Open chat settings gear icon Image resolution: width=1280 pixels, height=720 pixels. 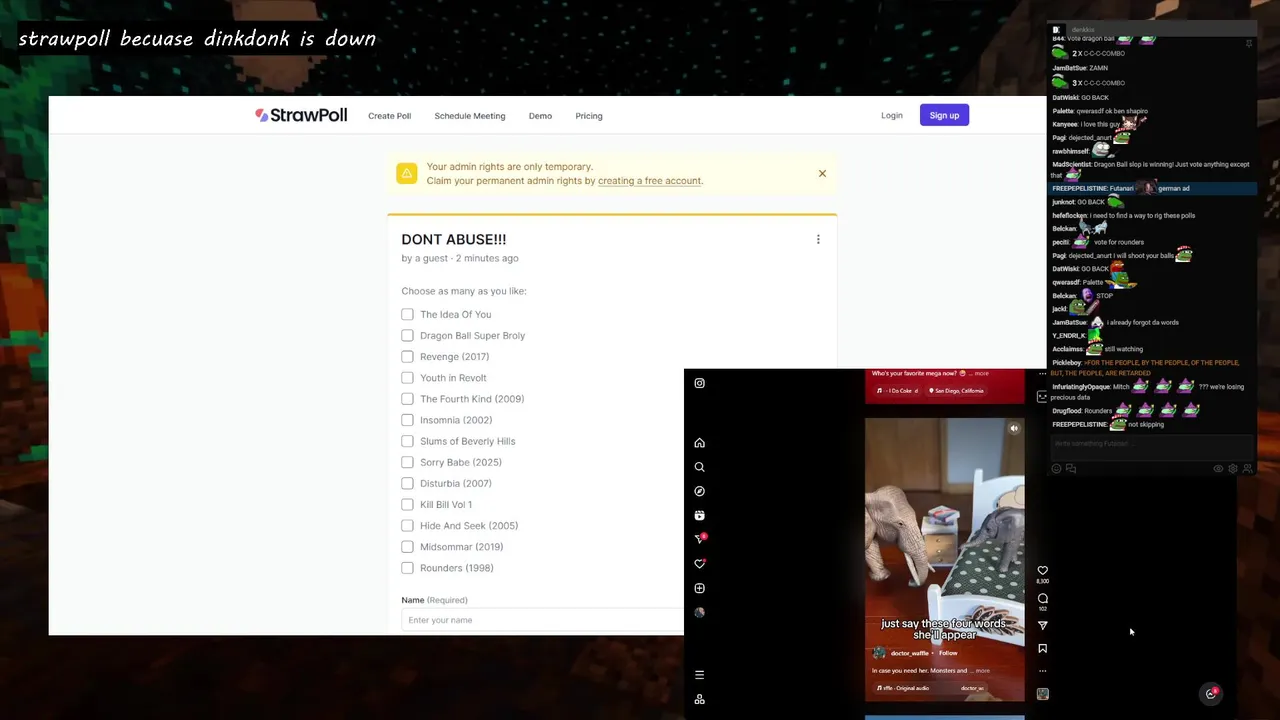tap(1233, 468)
